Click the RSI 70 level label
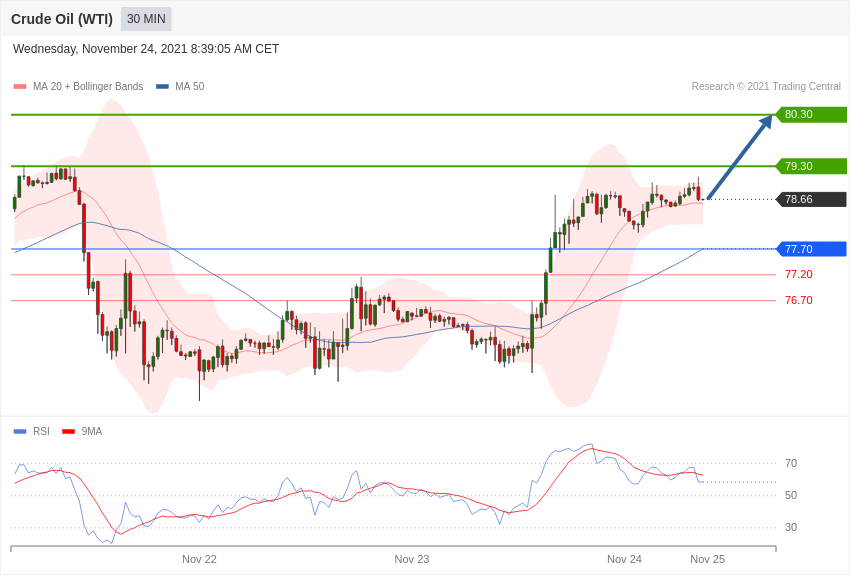The height and width of the screenshot is (576, 850). (791, 463)
